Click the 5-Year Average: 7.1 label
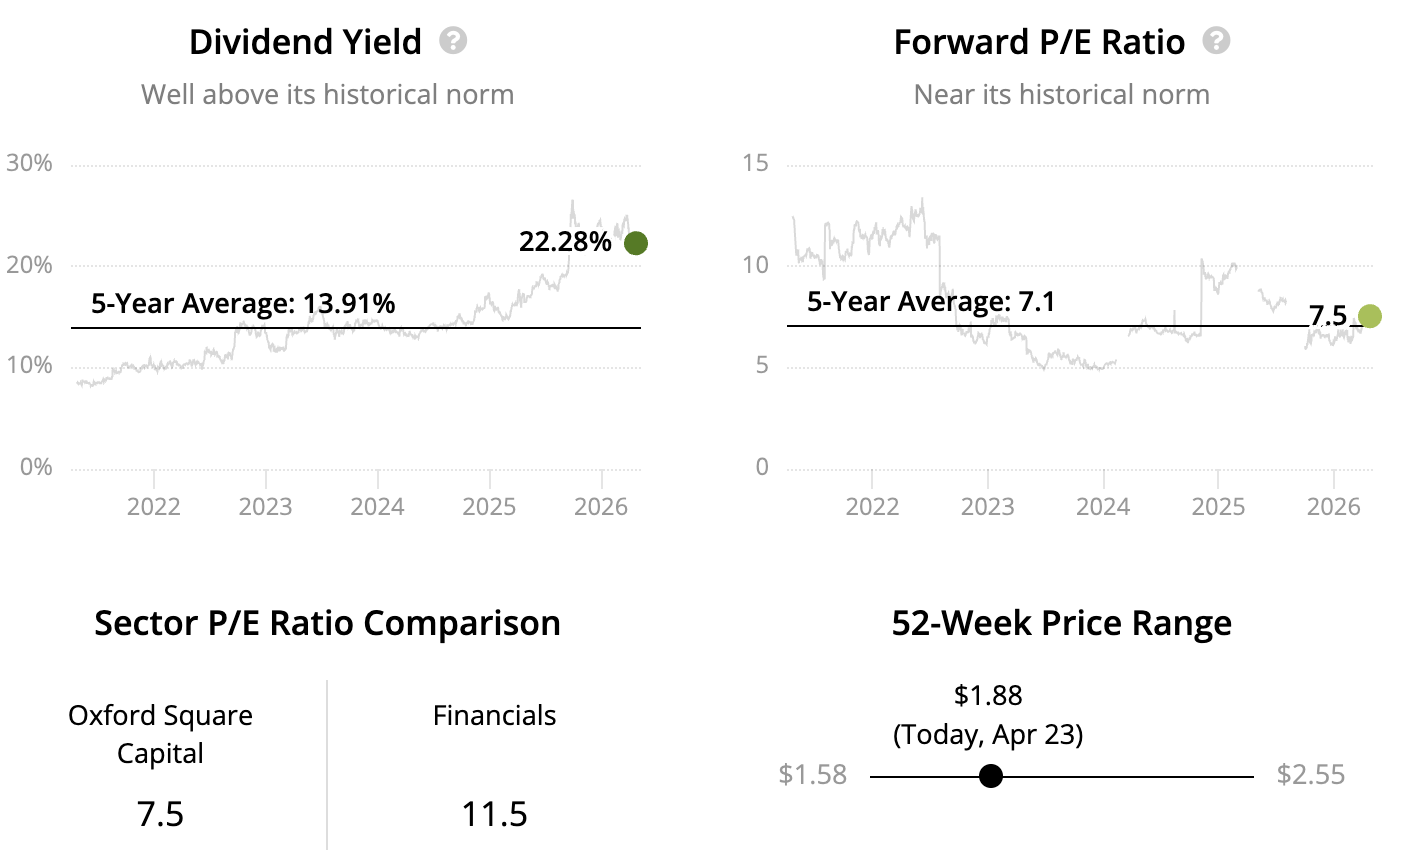Viewport: 1414px width, 850px height. [x=931, y=301]
